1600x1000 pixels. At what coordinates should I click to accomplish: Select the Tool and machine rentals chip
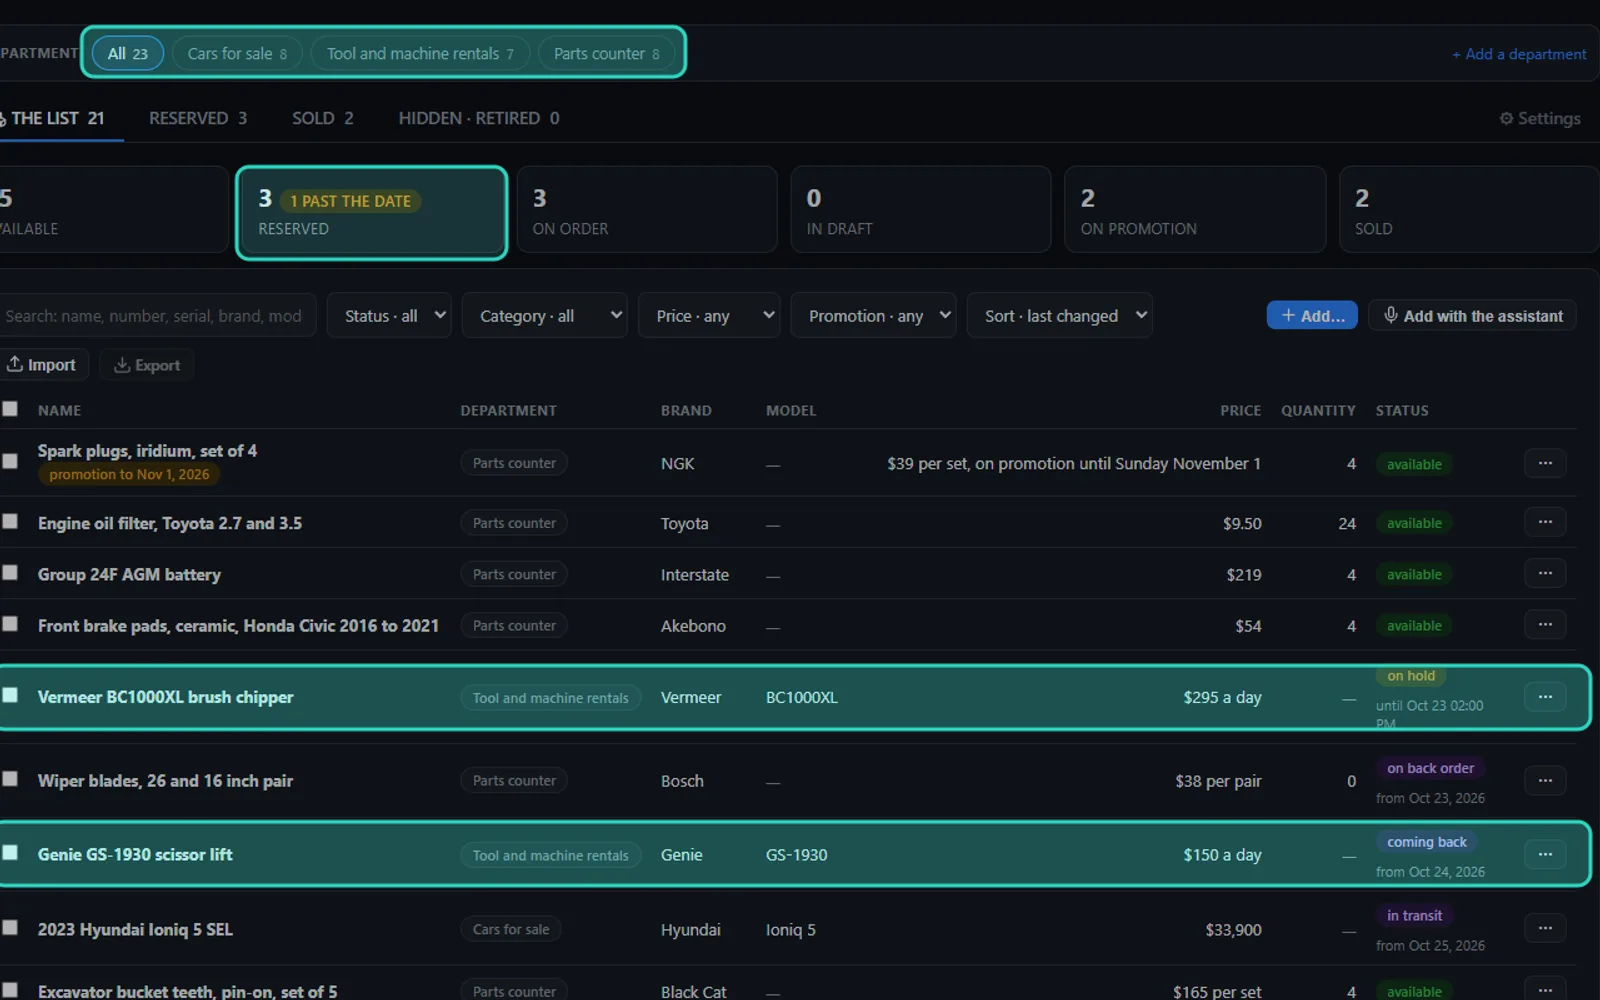[420, 53]
